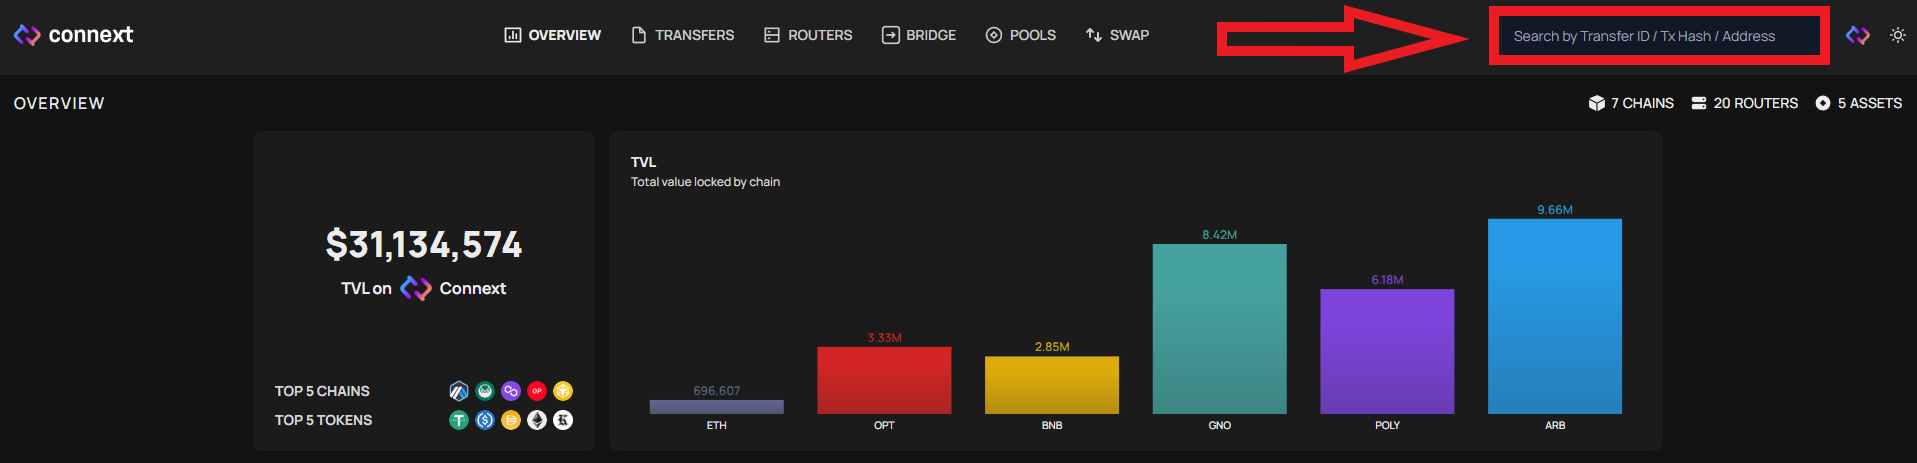Click the 20 ROUTERS stat
The image size is (1917, 463).
pyautogui.click(x=1744, y=103)
